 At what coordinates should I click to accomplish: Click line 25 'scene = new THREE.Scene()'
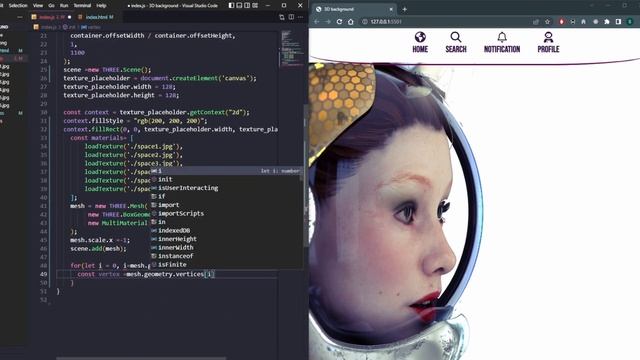coord(107,70)
